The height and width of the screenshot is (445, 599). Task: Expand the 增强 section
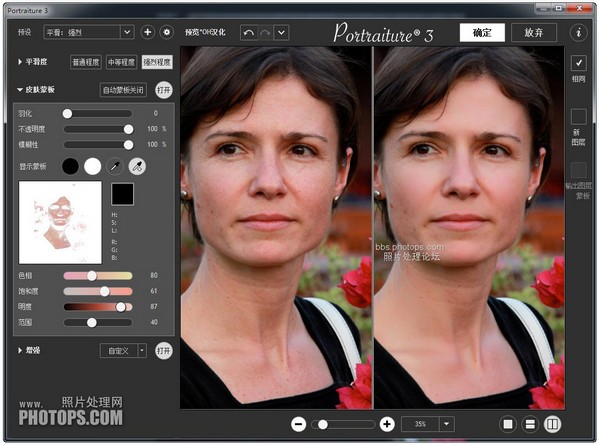point(20,350)
